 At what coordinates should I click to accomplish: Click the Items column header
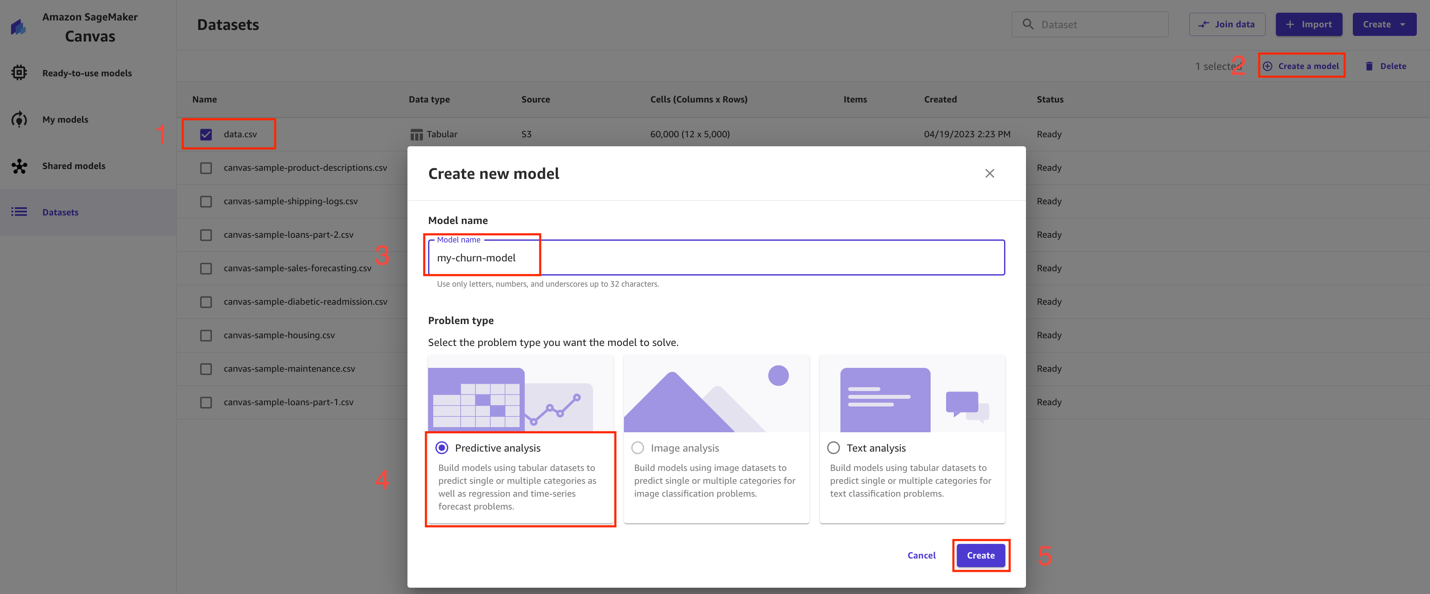pyautogui.click(x=855, y=100)
